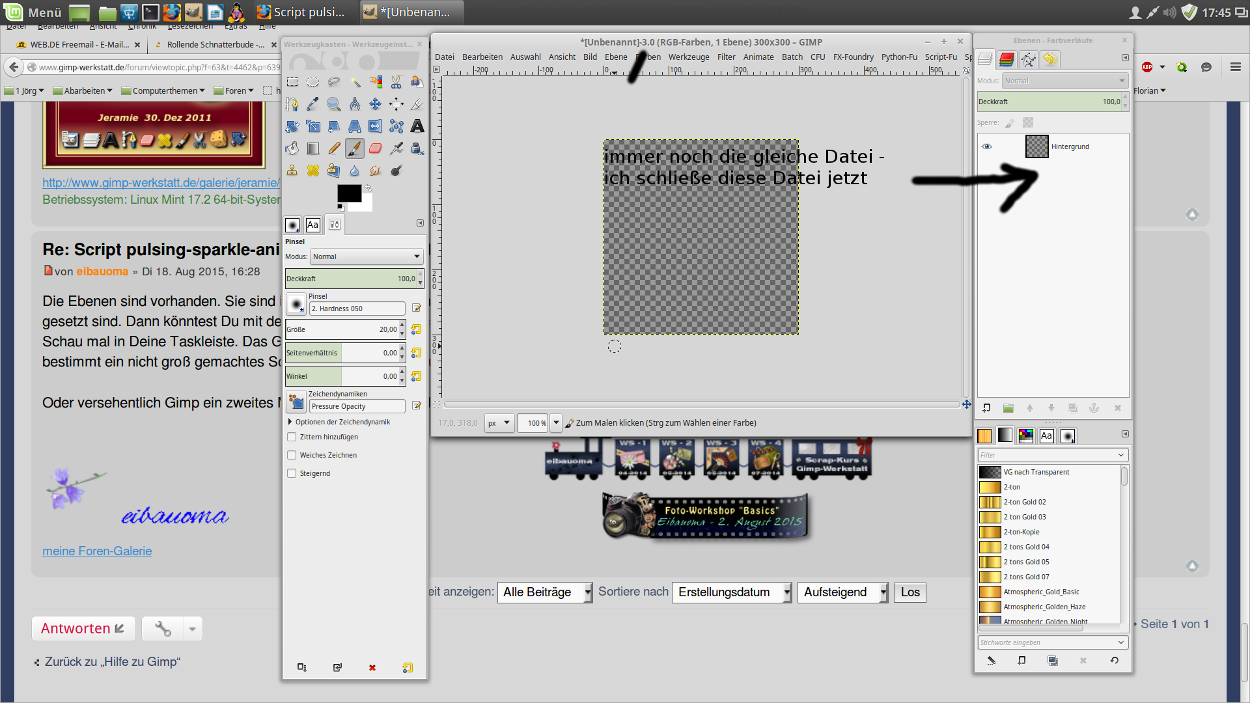The height and width of the screenshot is (703, 1250).
Task: Refresh the gradients list
Action: click(x=1114, y=661)
